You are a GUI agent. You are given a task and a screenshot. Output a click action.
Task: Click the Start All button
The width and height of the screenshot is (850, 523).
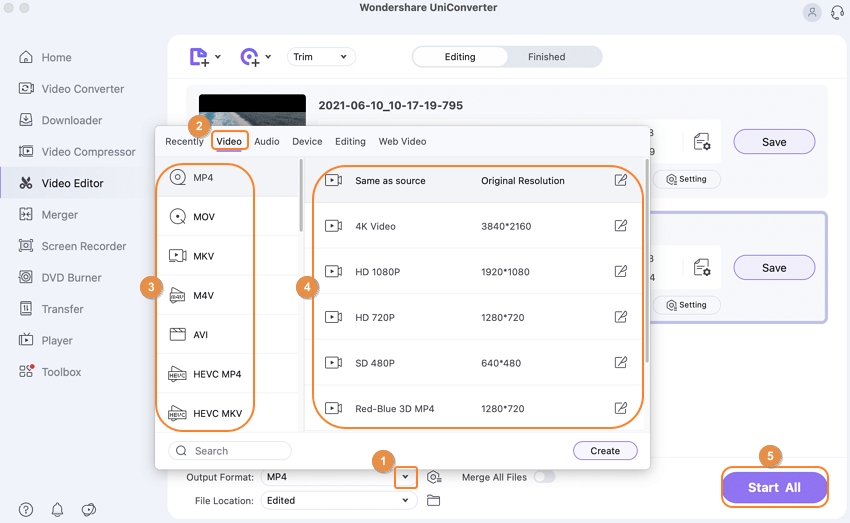(x=774, y=488)
